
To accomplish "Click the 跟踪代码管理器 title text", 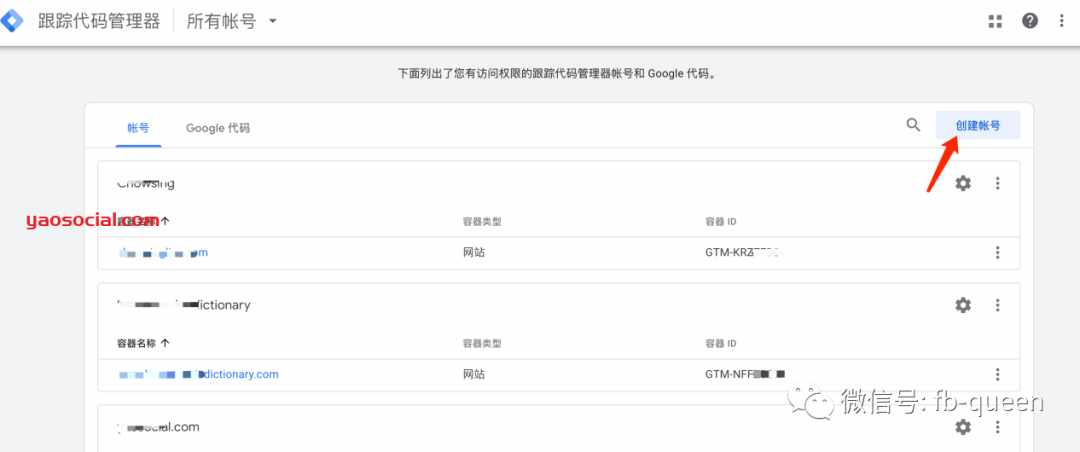I will coord(98,21).
